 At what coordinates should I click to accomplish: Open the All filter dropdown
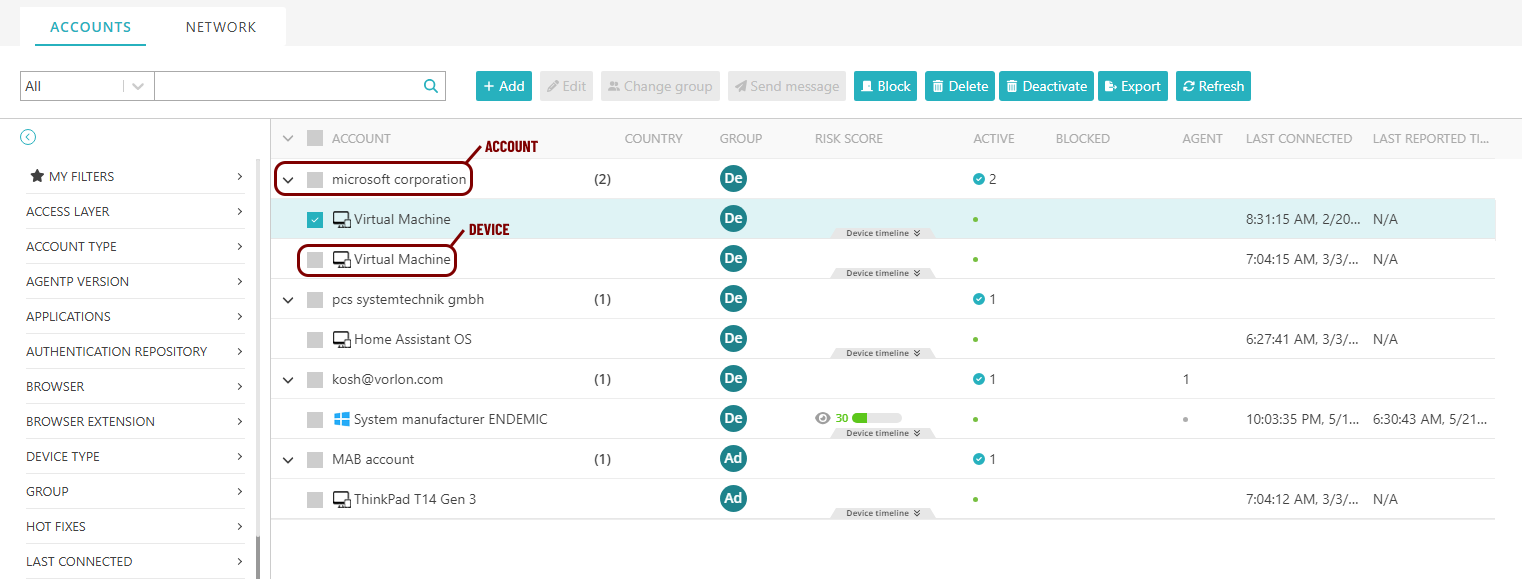pyautogui.click(x=137, y=86)
